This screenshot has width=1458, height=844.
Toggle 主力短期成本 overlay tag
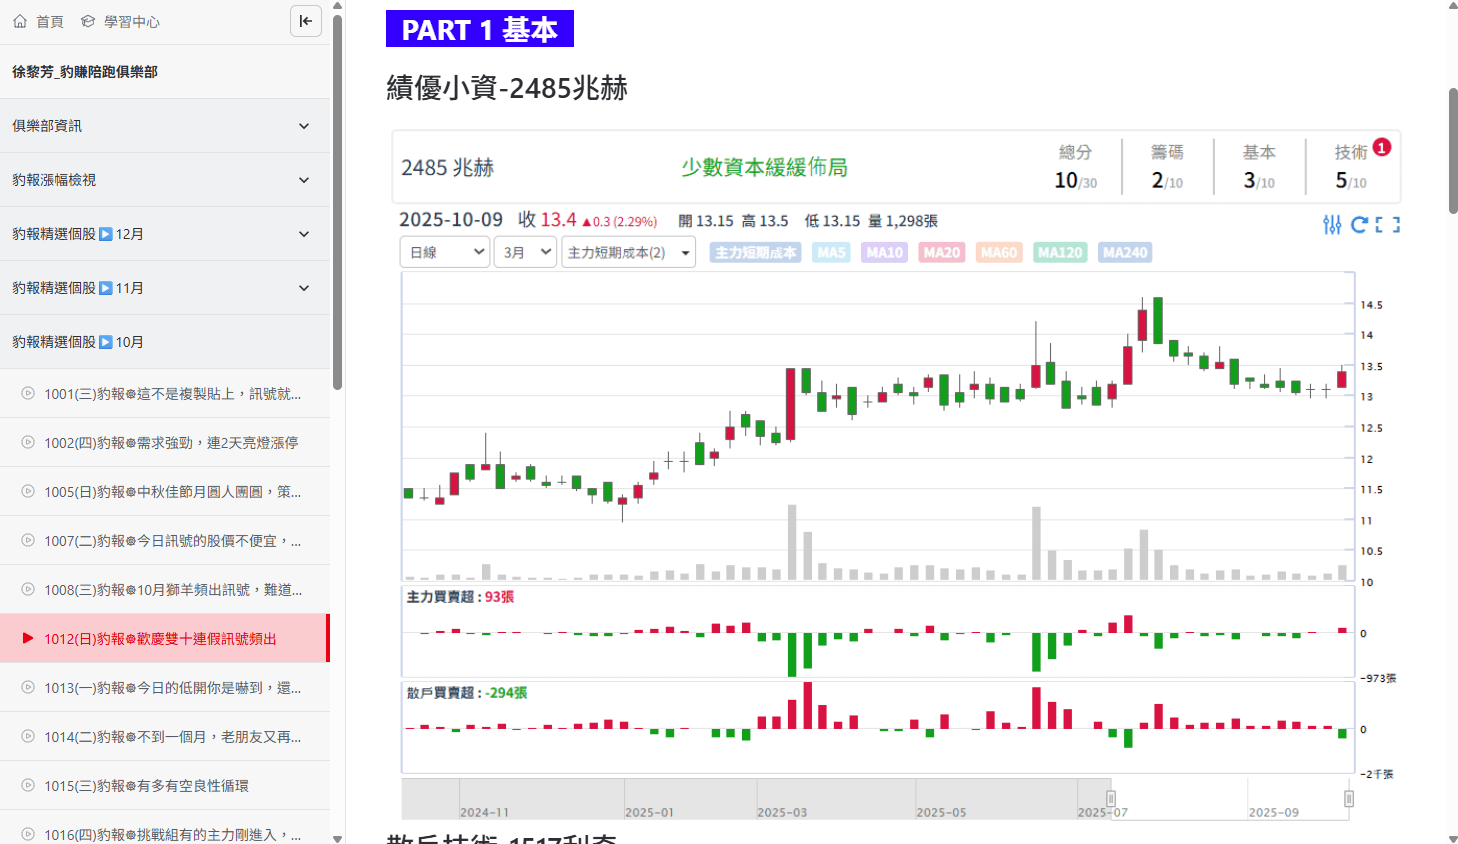click(755, 253)
